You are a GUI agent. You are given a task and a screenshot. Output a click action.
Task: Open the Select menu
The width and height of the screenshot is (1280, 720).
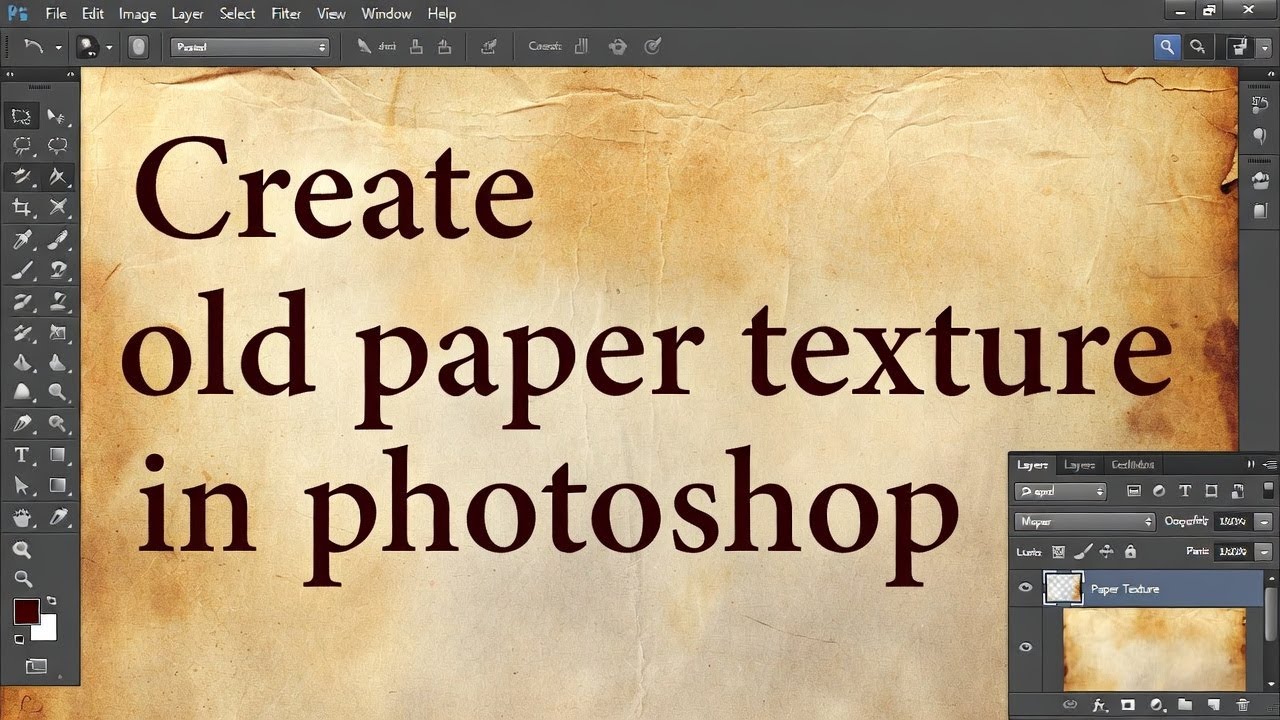coord(238,14)
